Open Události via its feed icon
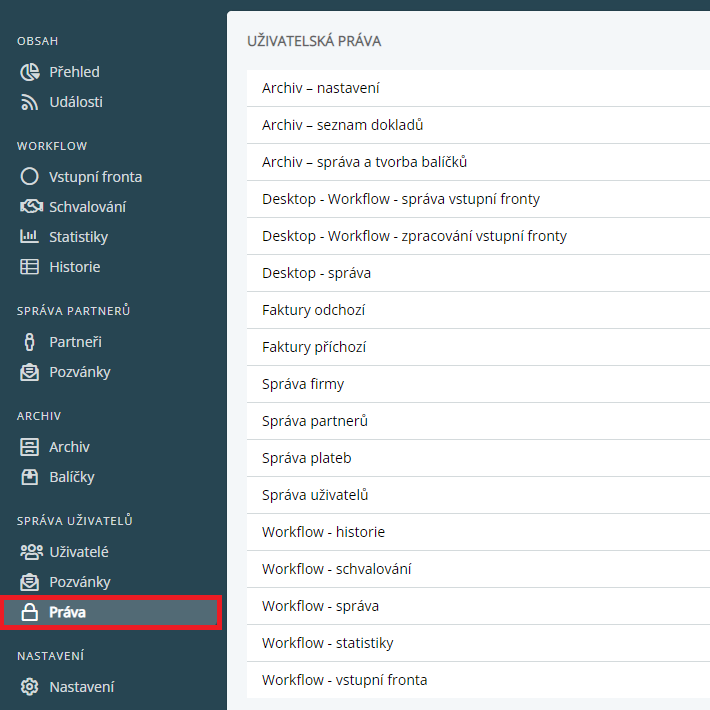710x710 pixels. pos(30,102)
